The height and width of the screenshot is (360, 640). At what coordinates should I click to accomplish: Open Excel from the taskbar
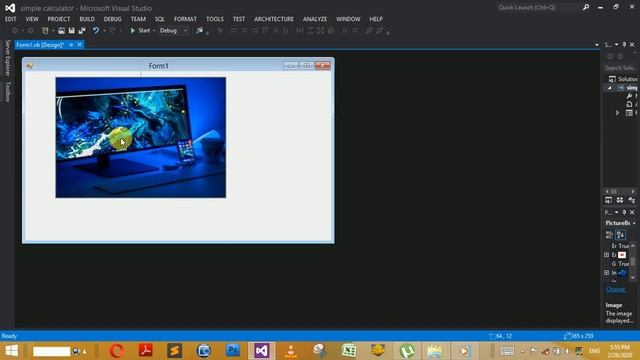pyautogui.click(x=349, y=351)
